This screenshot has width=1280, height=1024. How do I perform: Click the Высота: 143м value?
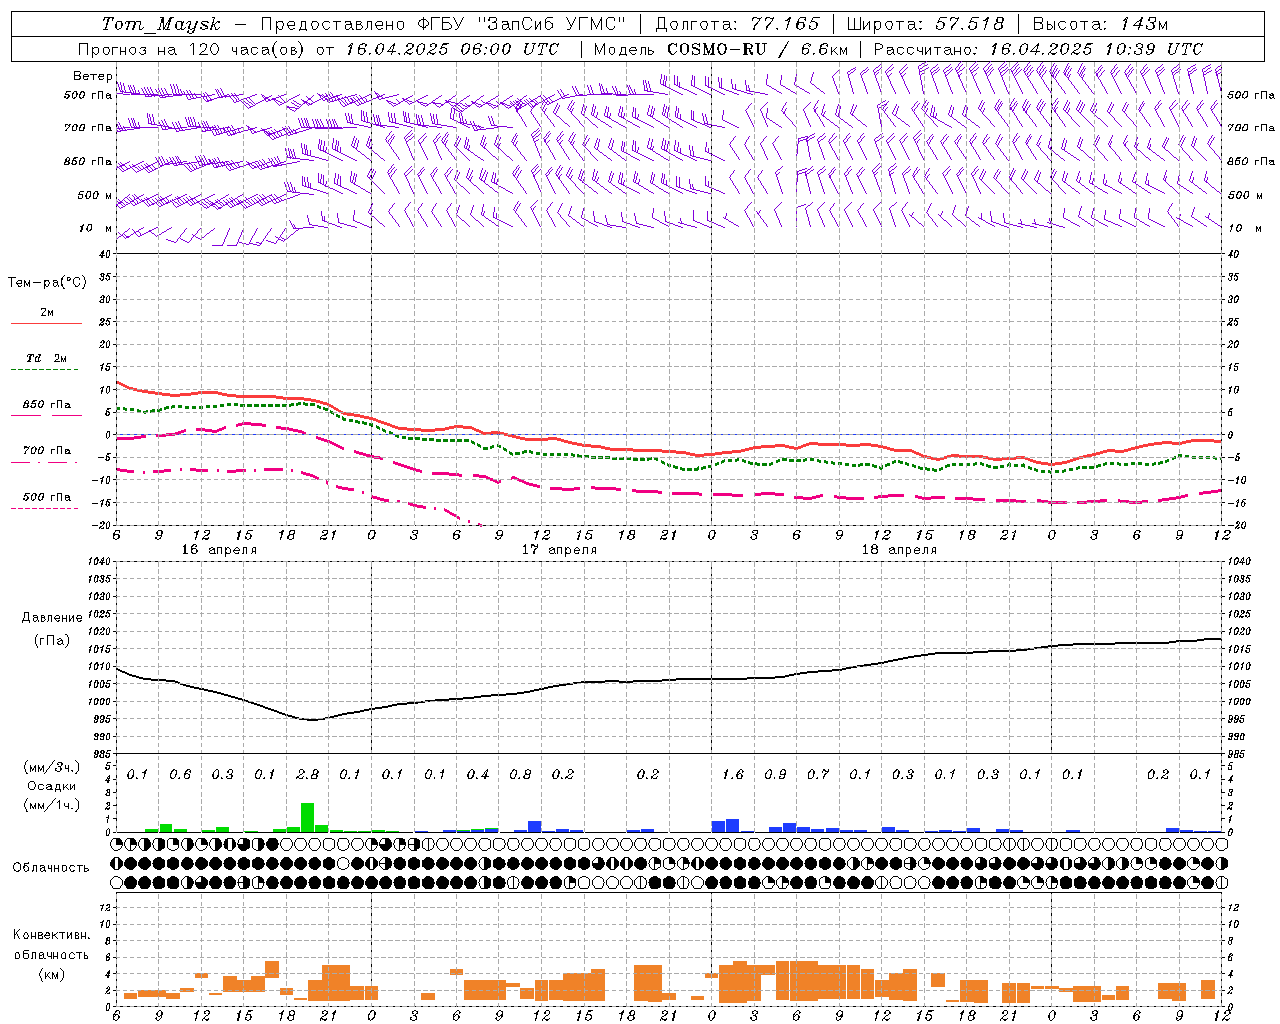[1100, 24]
